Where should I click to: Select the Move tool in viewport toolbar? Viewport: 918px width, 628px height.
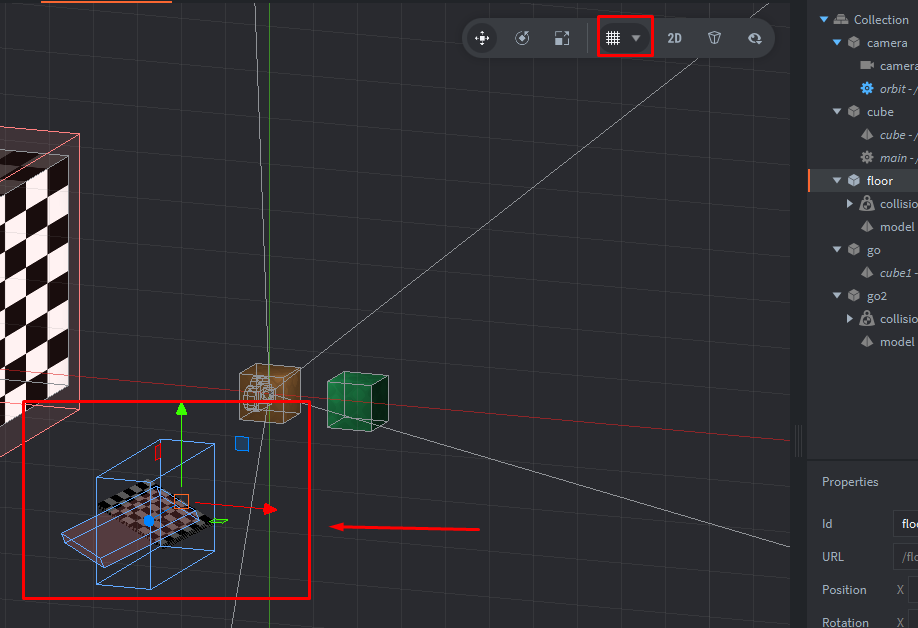pos(482,38)
